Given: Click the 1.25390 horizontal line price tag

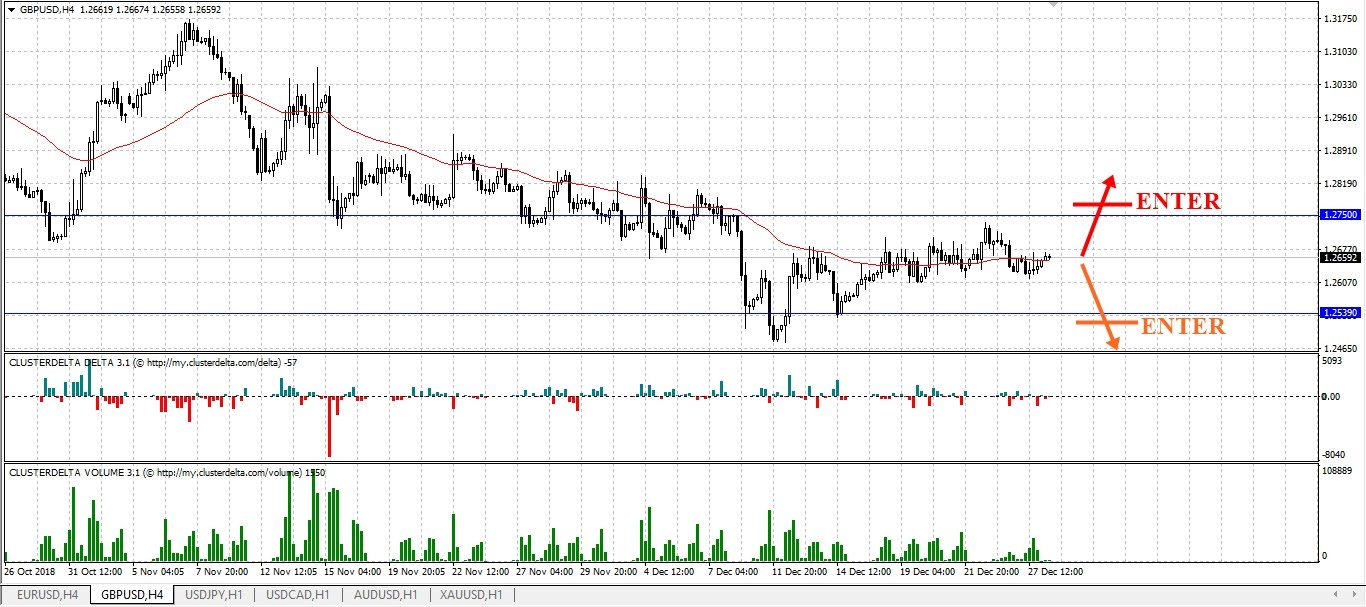Looking at the screenshot, I should (1340, 314).
